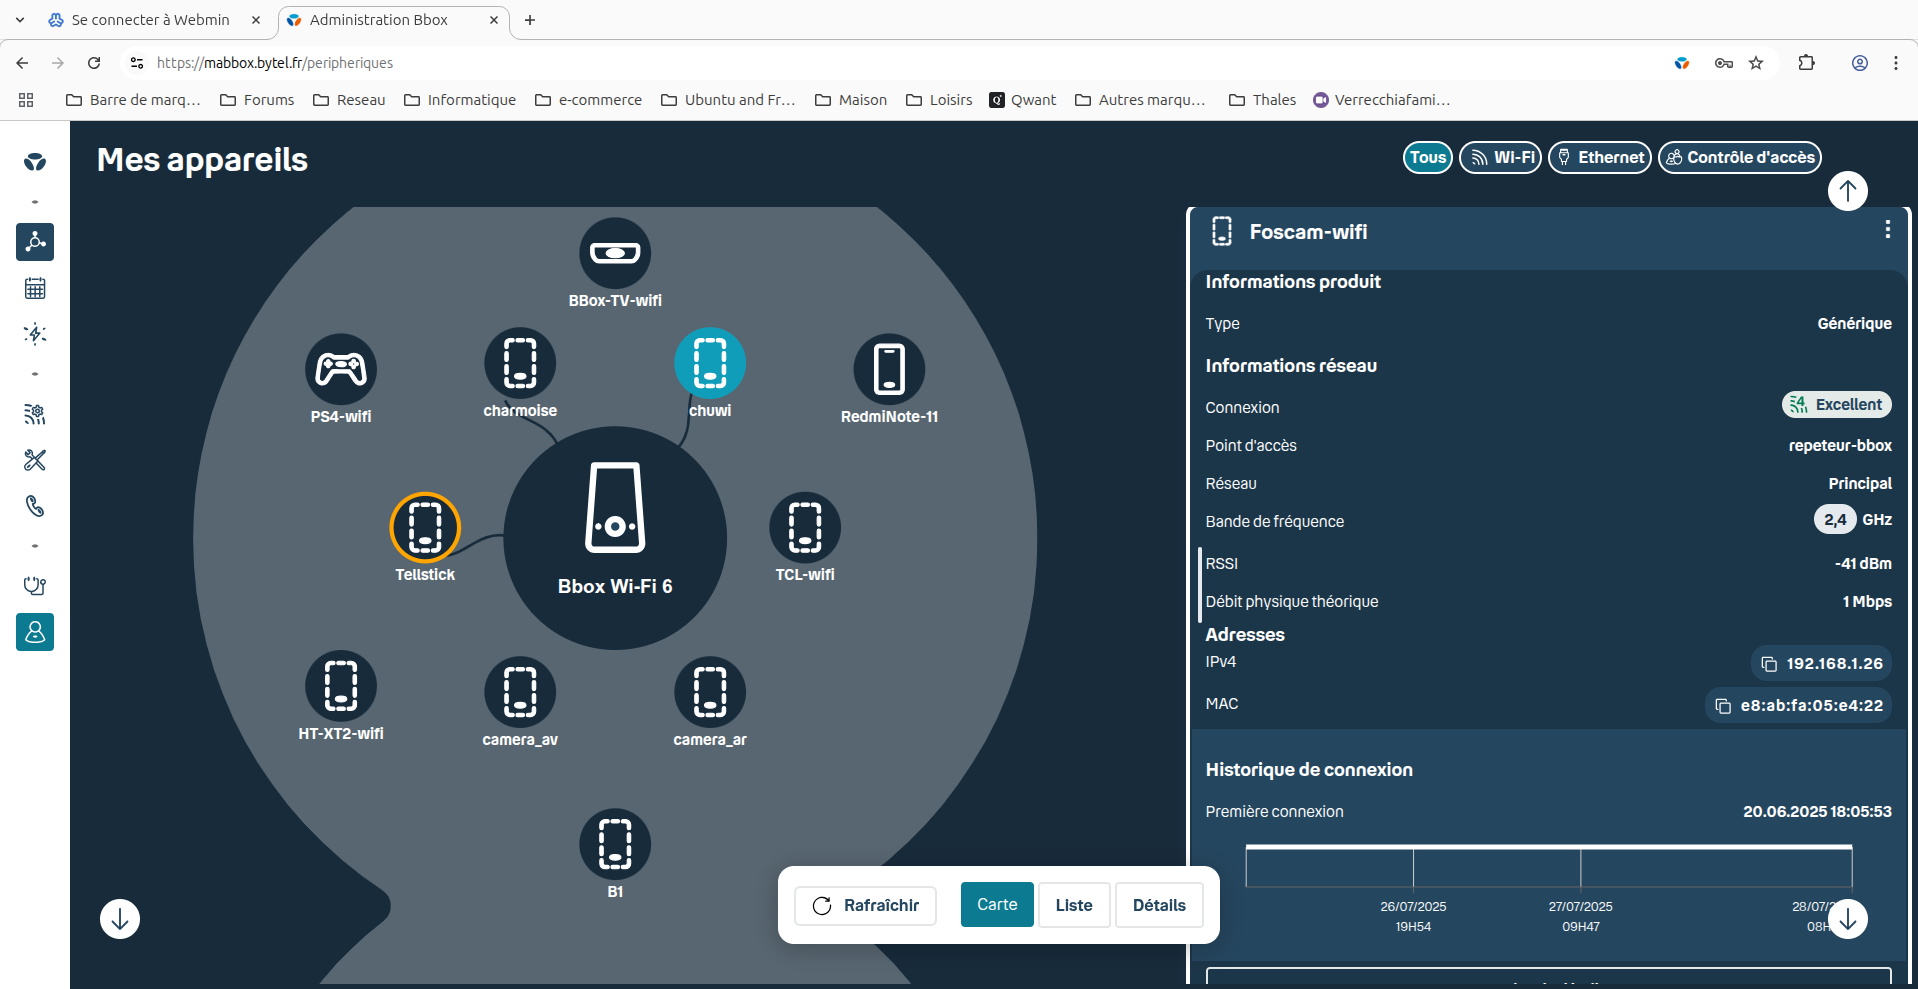
Task: Reload the page in the browser
Action: 94,63
